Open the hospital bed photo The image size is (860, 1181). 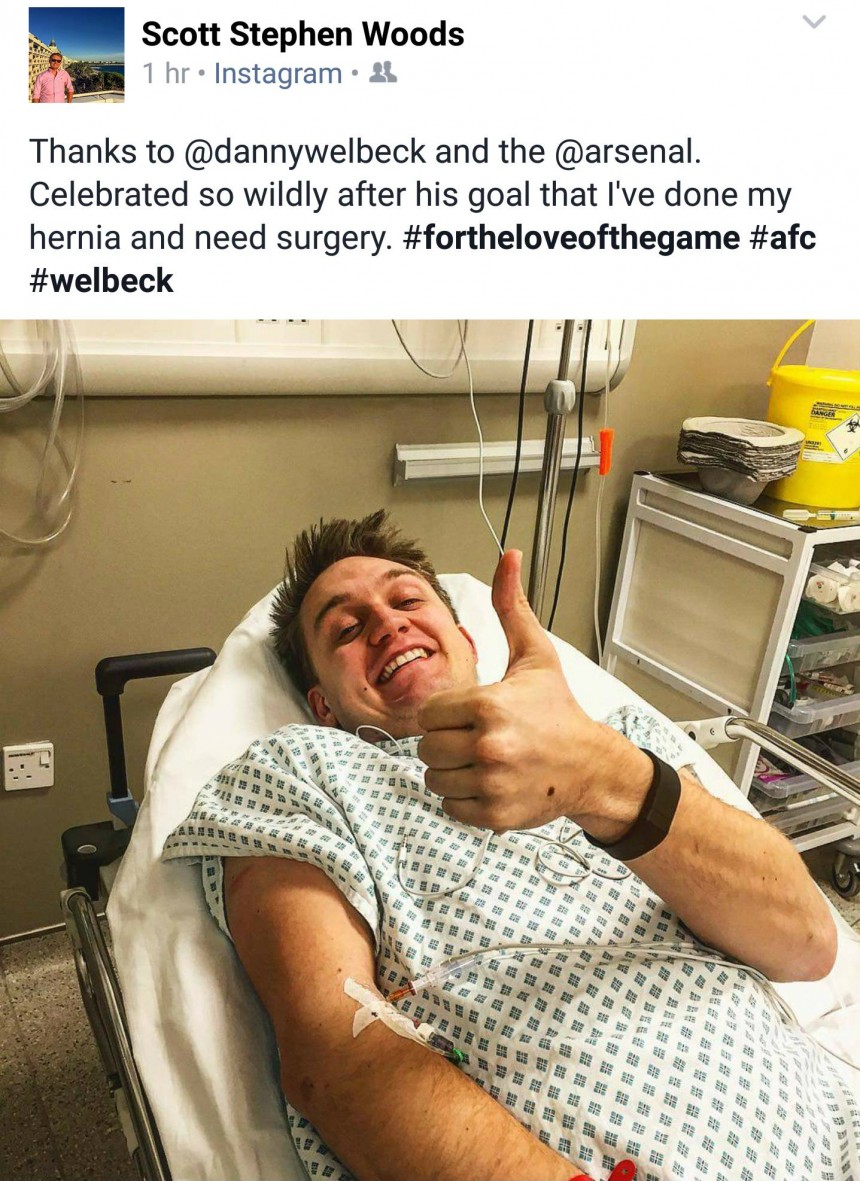click(x=430, y=750)
